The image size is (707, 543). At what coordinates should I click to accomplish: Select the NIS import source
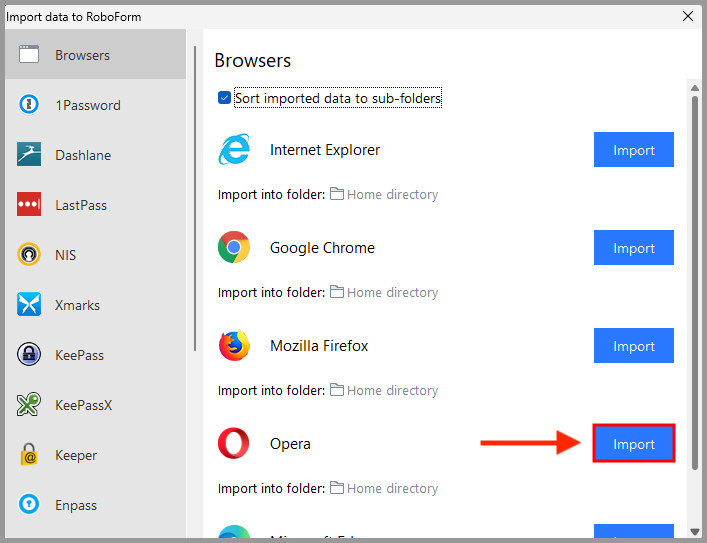pyautogui.click(x=95, y=255)
